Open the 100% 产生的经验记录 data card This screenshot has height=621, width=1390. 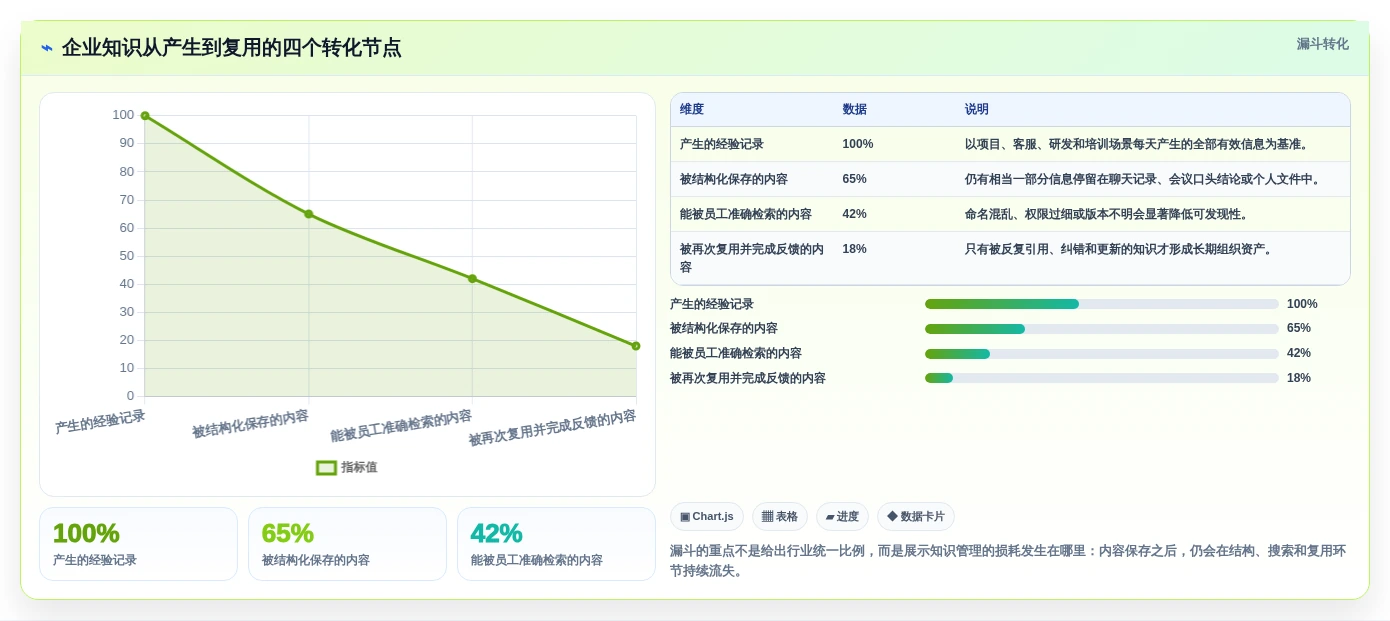138,544
